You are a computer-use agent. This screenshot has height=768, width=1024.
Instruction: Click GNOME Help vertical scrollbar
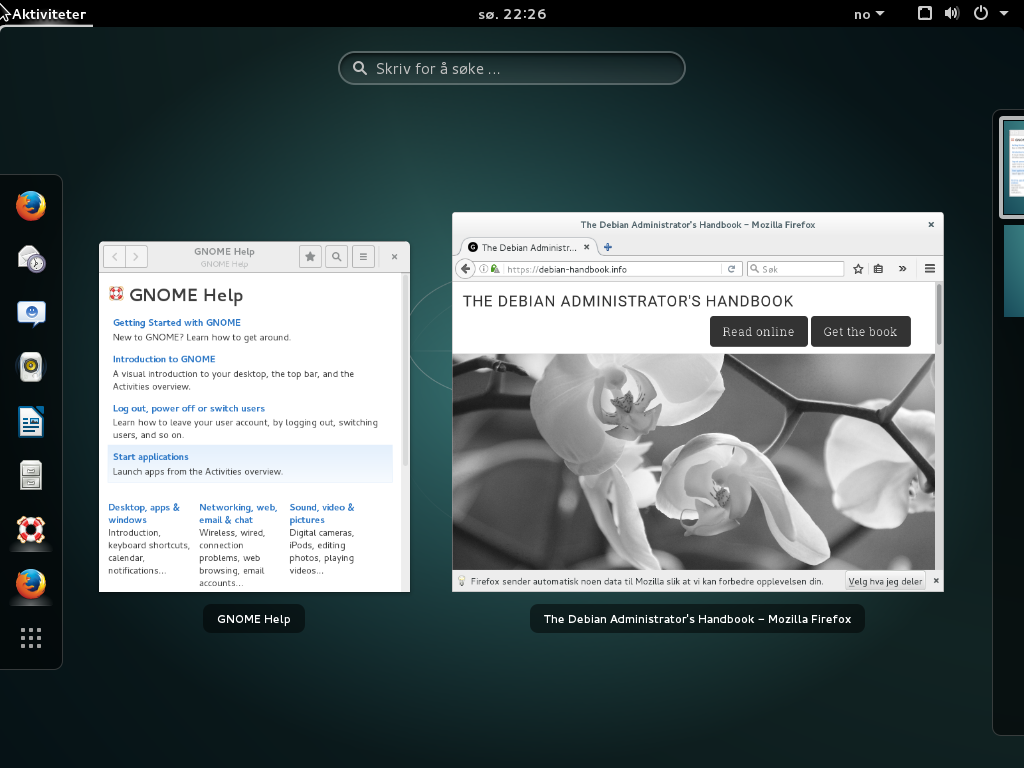pyautogui.click(x=405, y=370)
